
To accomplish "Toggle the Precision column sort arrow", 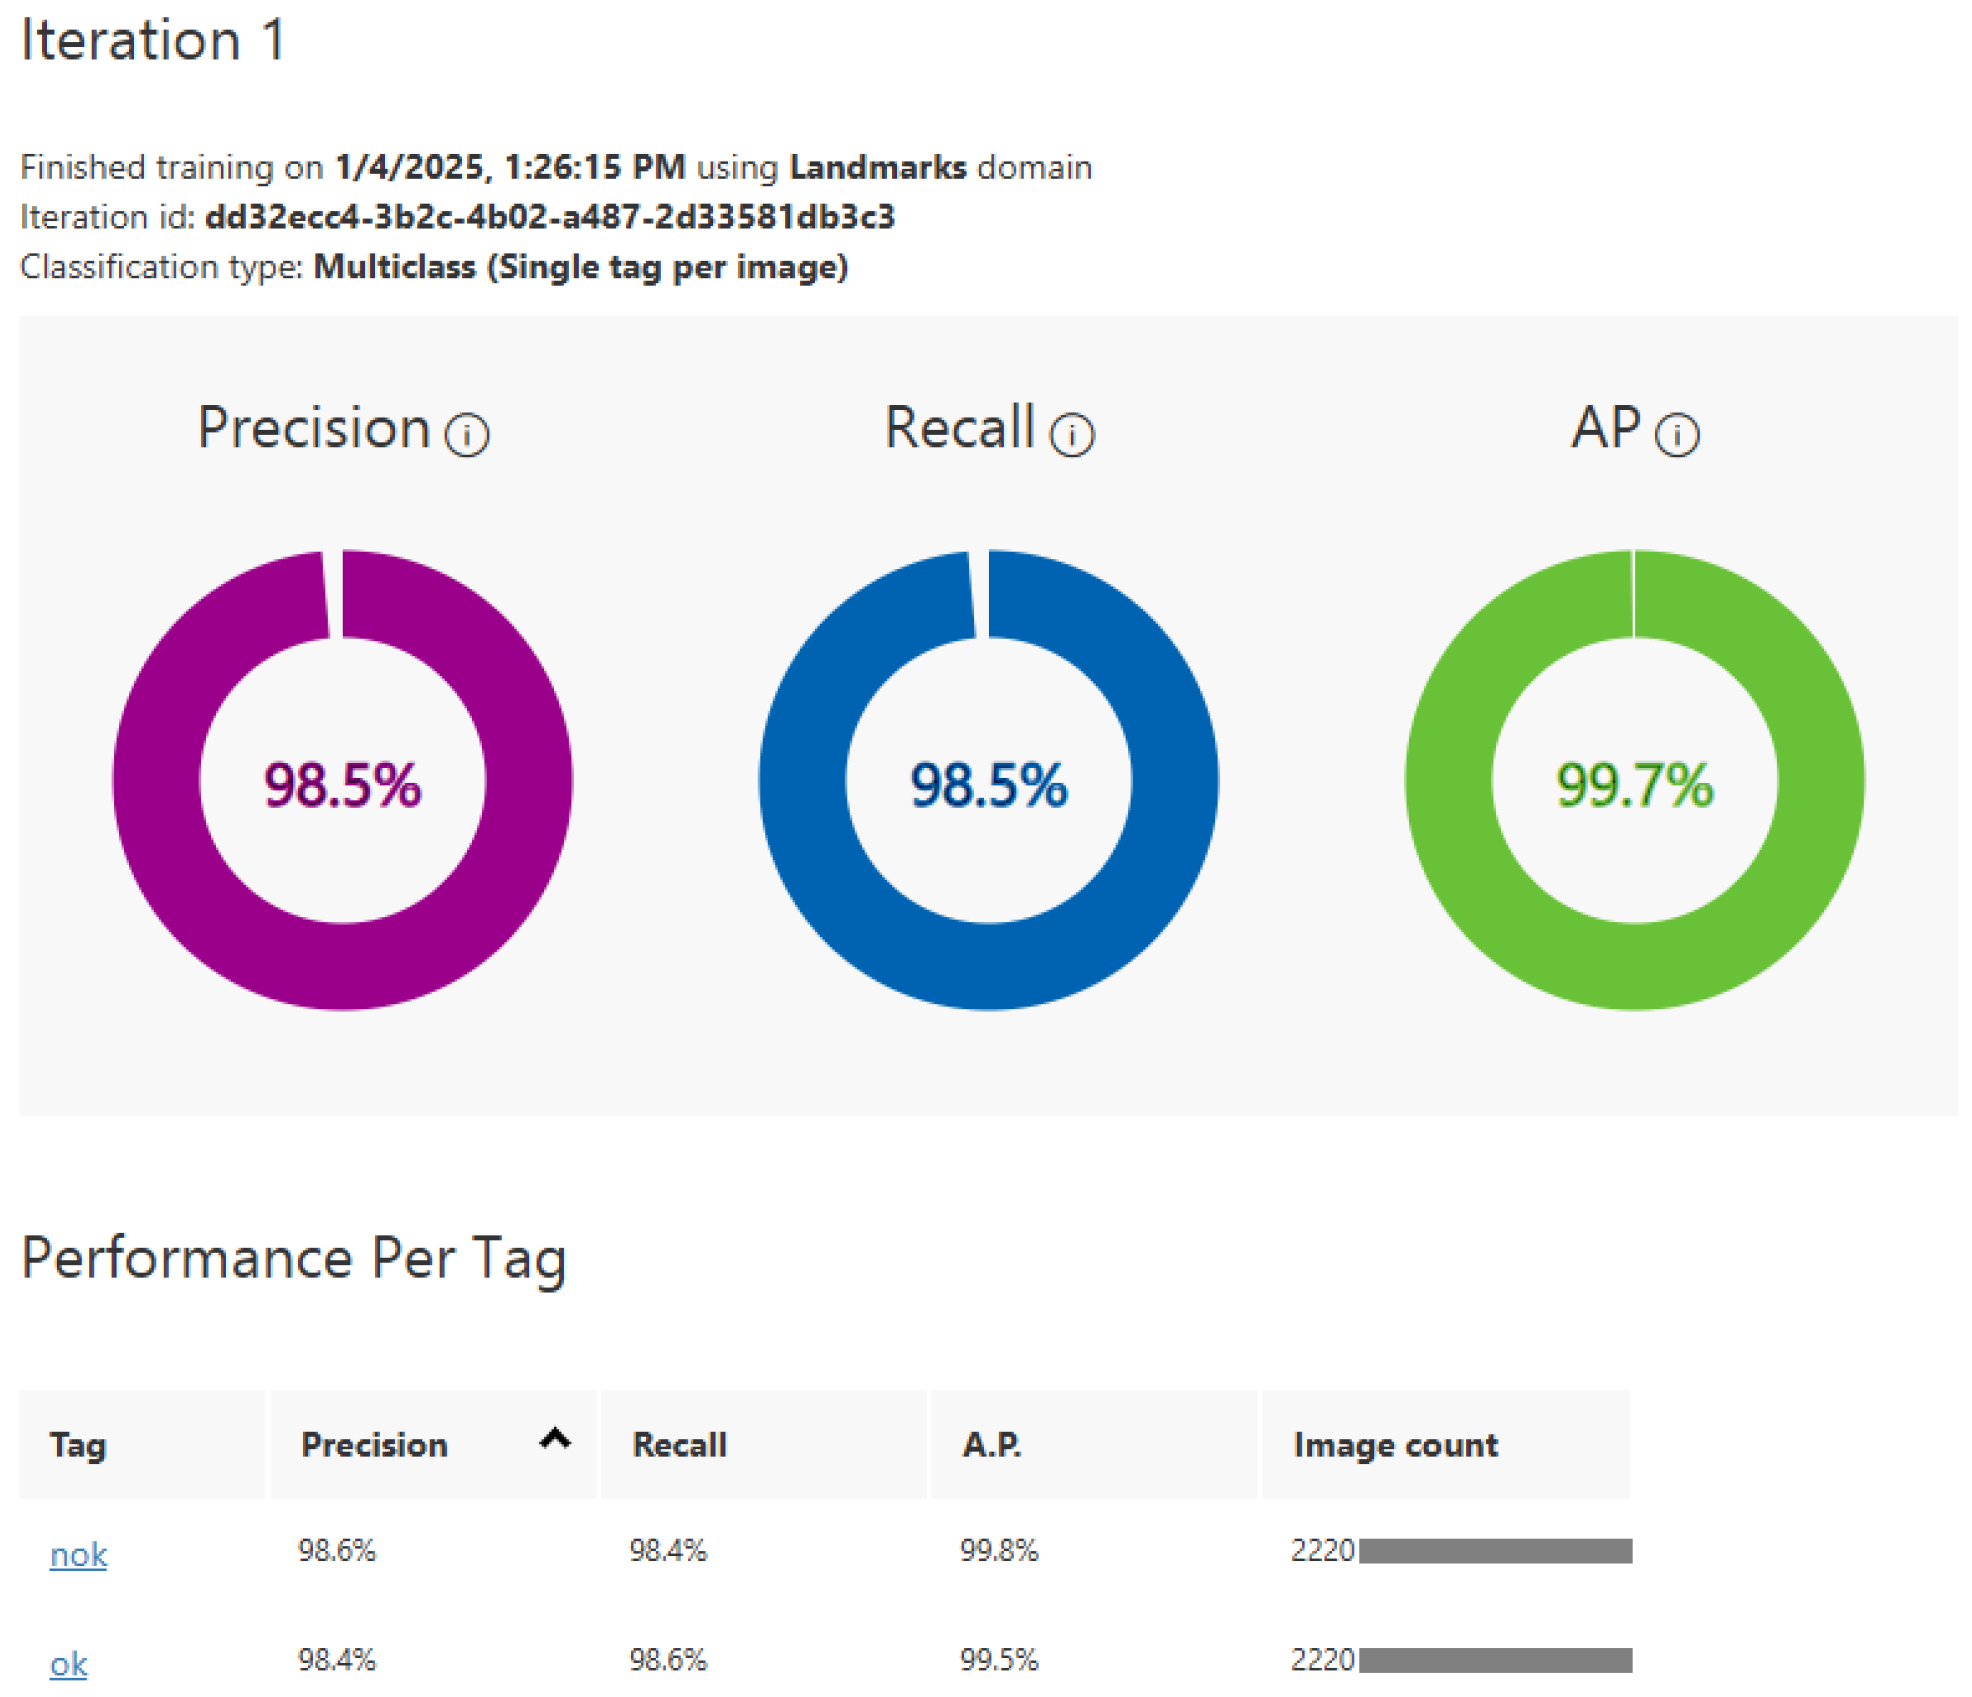I will [x=555, y=1439].
